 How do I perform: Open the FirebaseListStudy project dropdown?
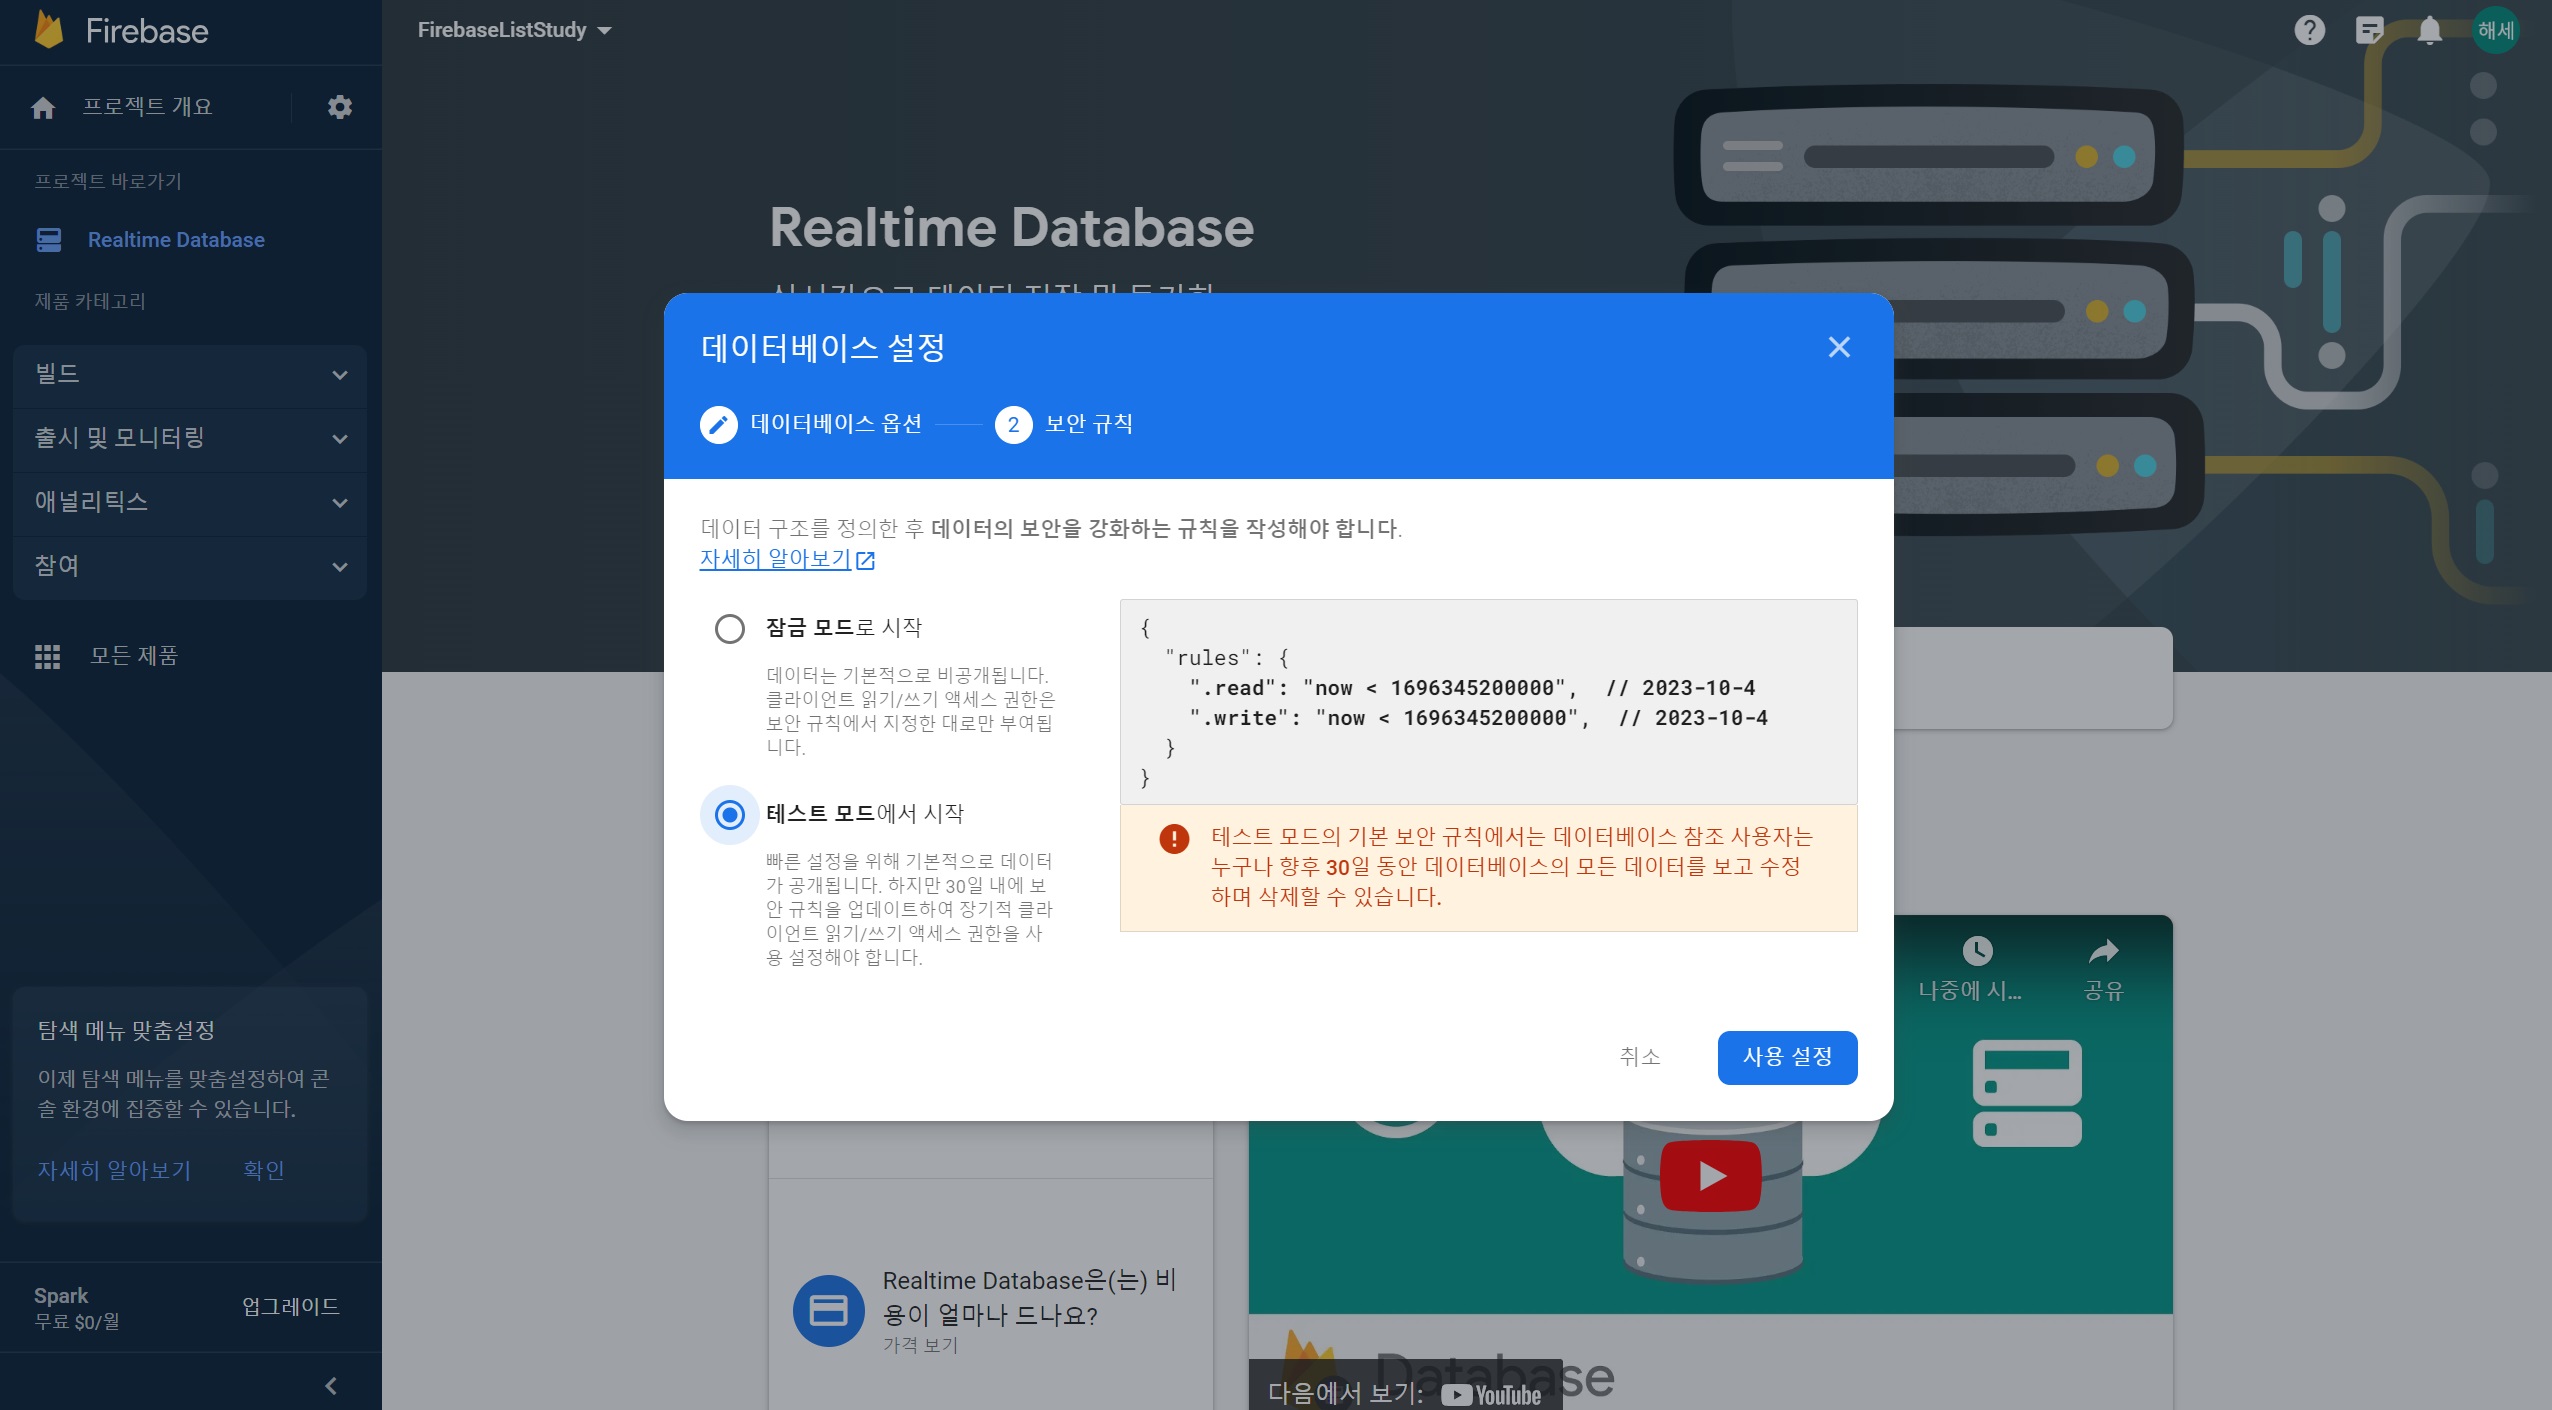click(514, 30)
